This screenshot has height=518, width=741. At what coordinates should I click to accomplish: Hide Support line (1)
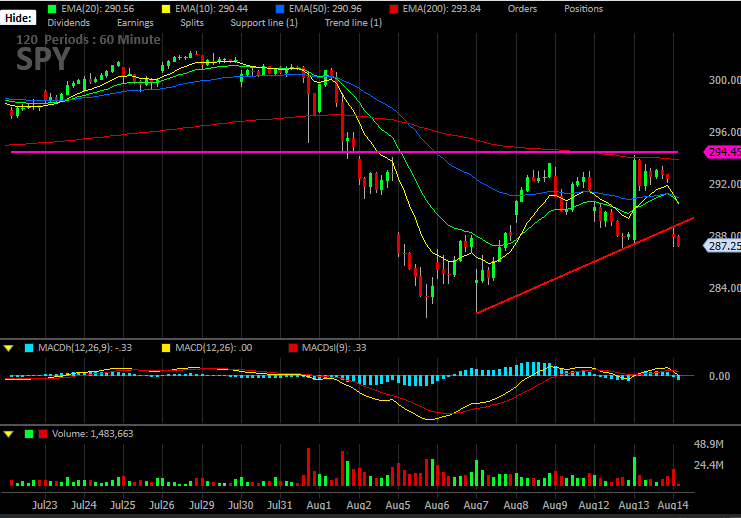(x=264, y=23)
